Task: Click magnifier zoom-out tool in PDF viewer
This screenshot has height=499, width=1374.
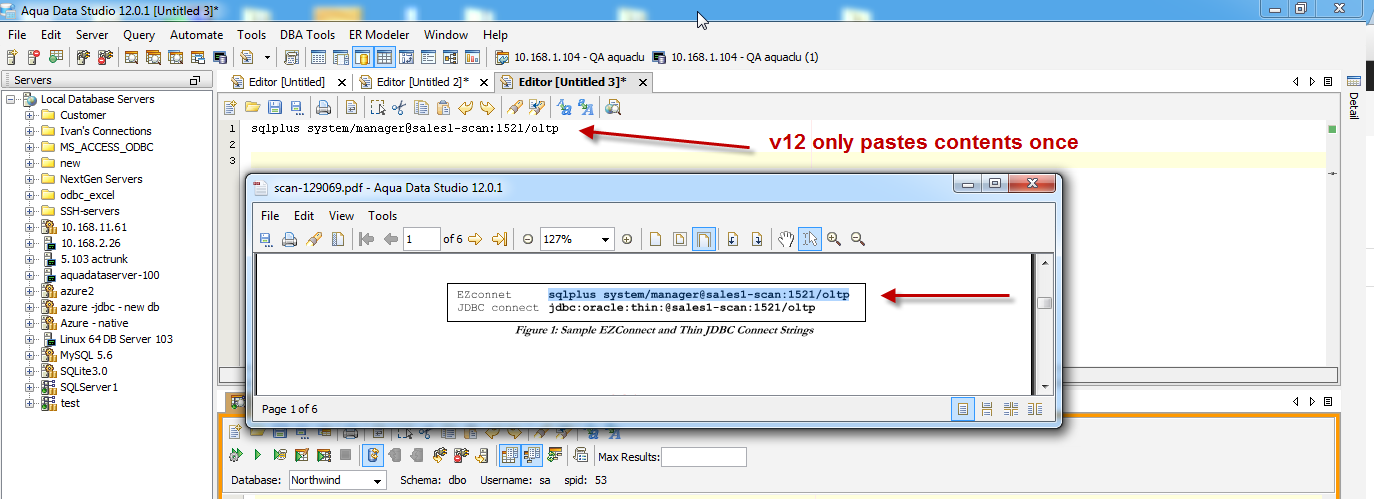Action: (857, 239)
